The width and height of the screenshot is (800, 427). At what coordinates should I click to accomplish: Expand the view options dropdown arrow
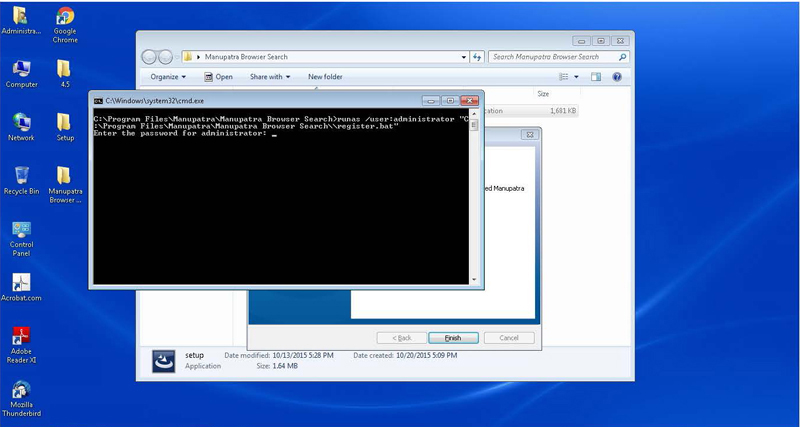click(577, 77)
